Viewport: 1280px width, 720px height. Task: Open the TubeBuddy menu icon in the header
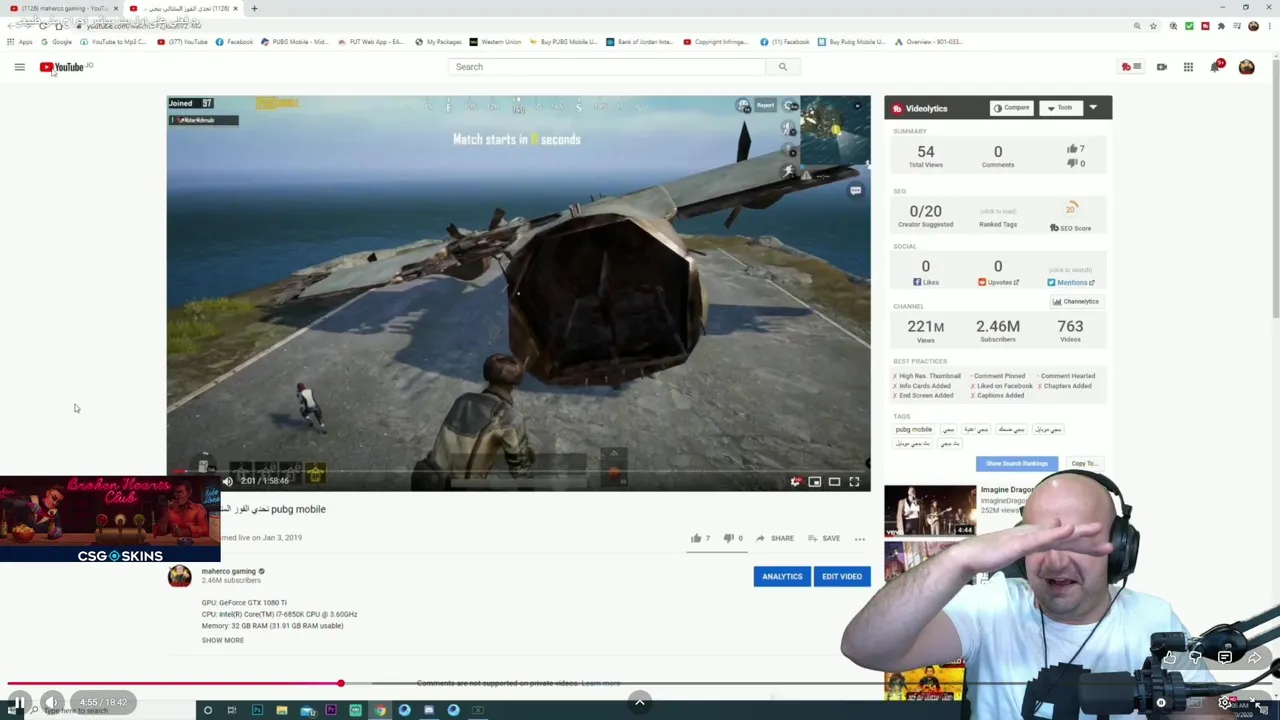1131,67
